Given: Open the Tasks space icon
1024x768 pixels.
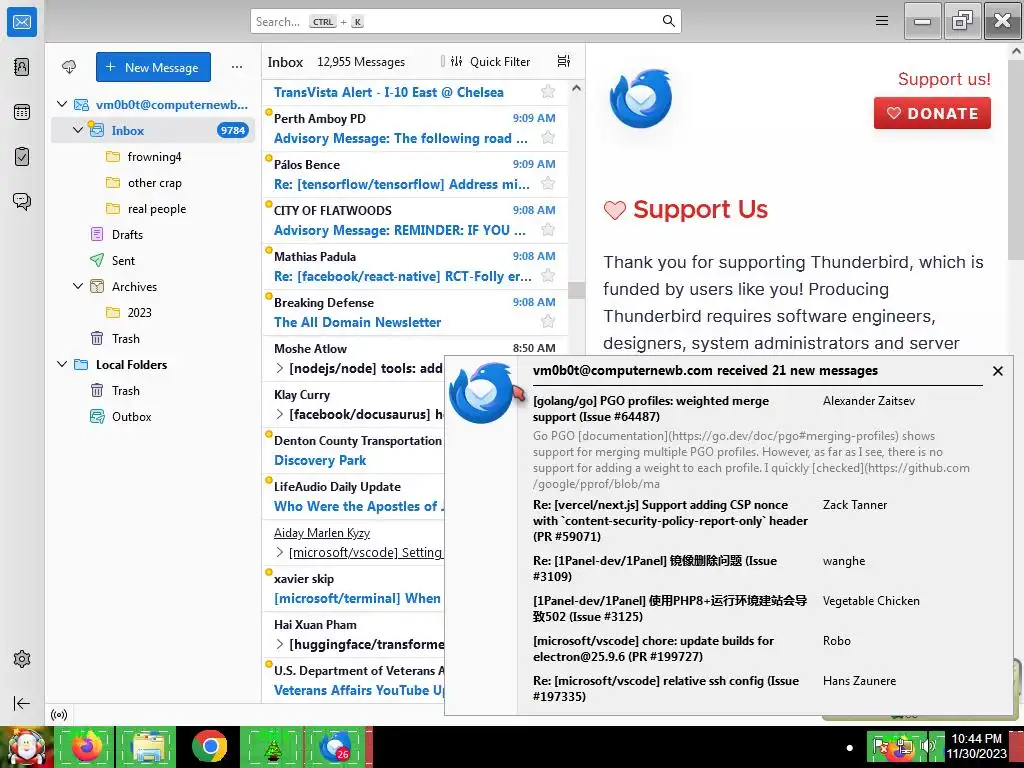Looking at the screenshot, I should [x=22, y=157].
